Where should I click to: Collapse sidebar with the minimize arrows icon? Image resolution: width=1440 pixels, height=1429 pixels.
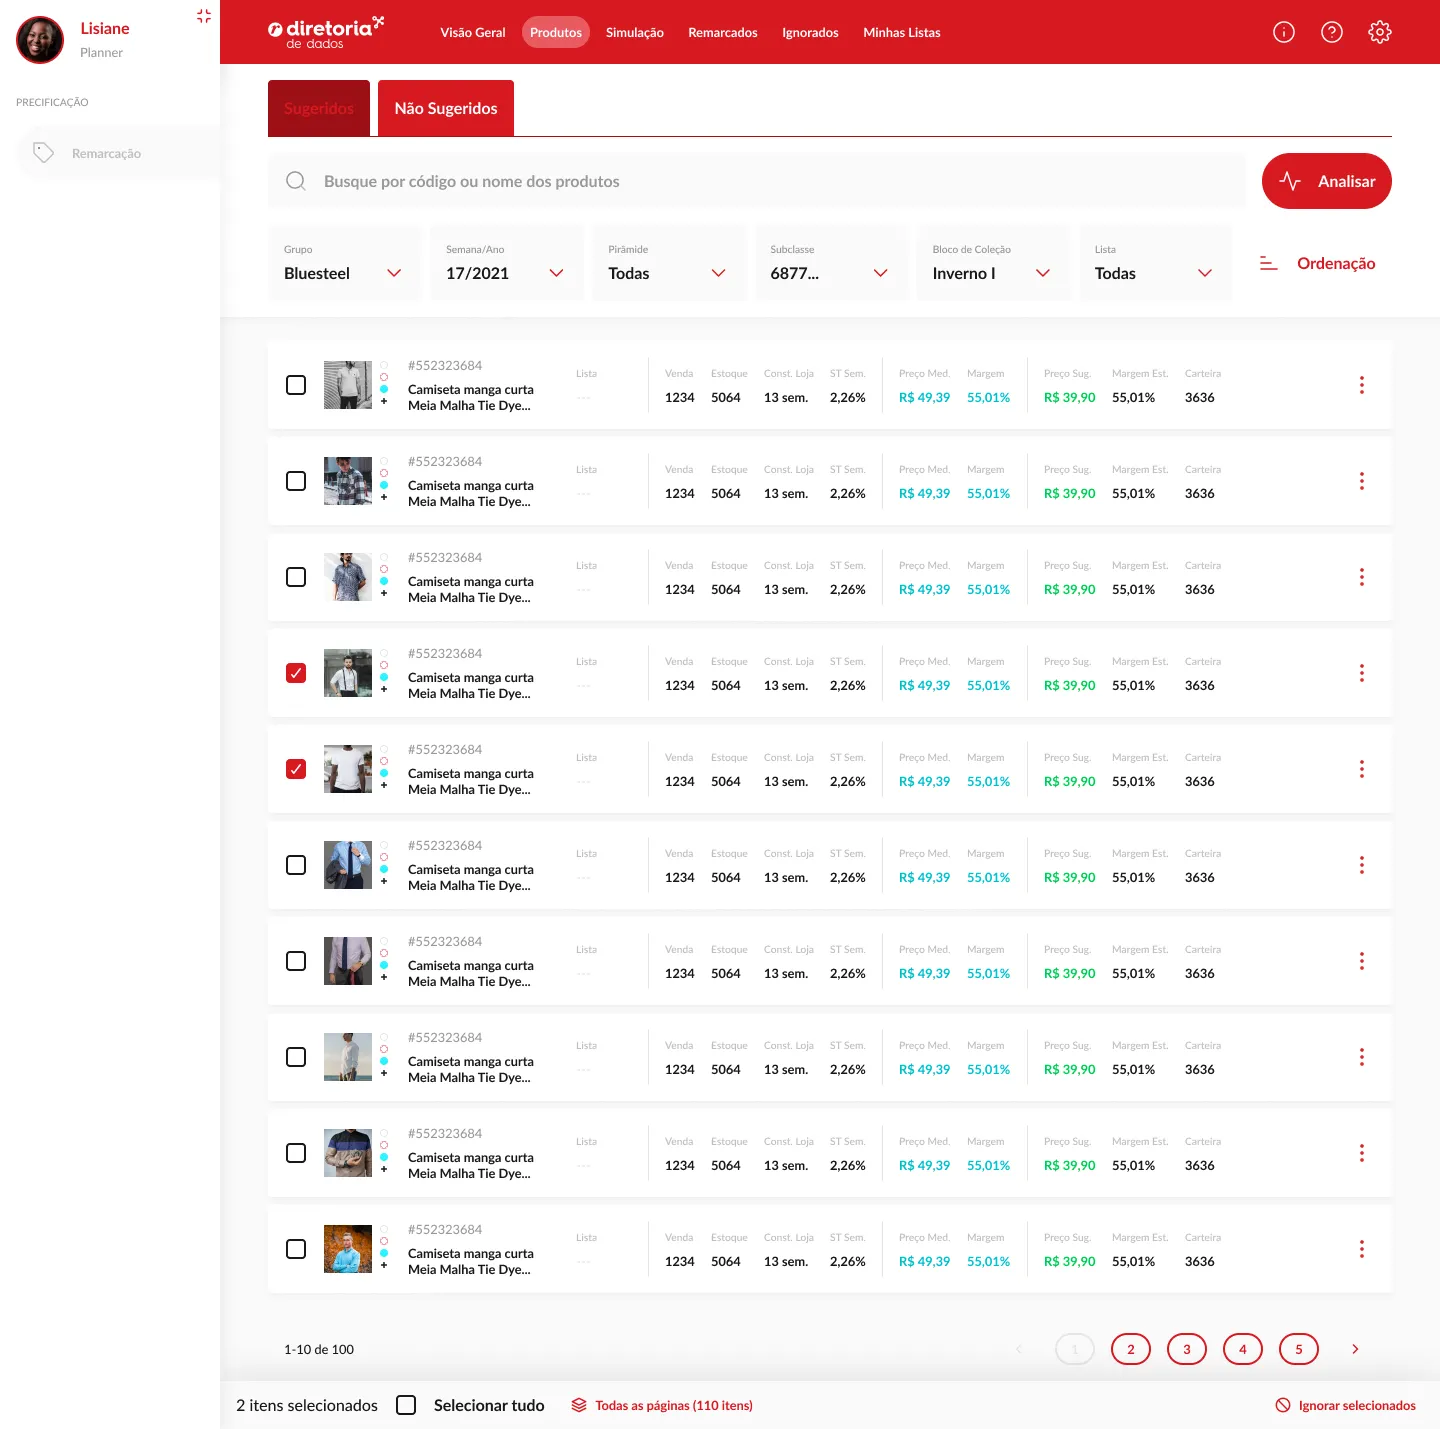tap(204, 16)
